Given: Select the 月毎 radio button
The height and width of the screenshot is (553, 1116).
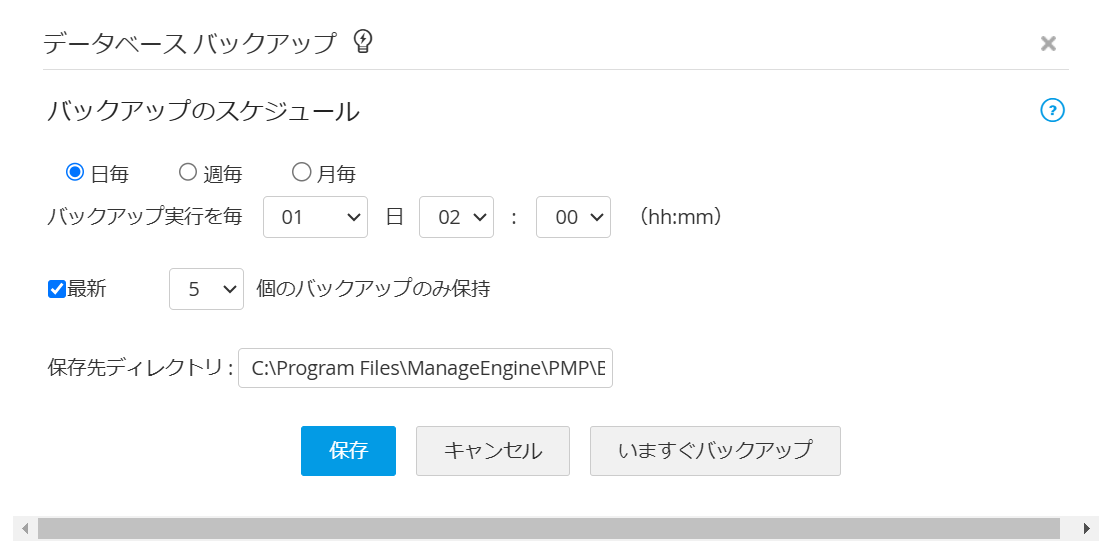Looking at the screenshot, I should pyautogui.click(x=301, y=173).
